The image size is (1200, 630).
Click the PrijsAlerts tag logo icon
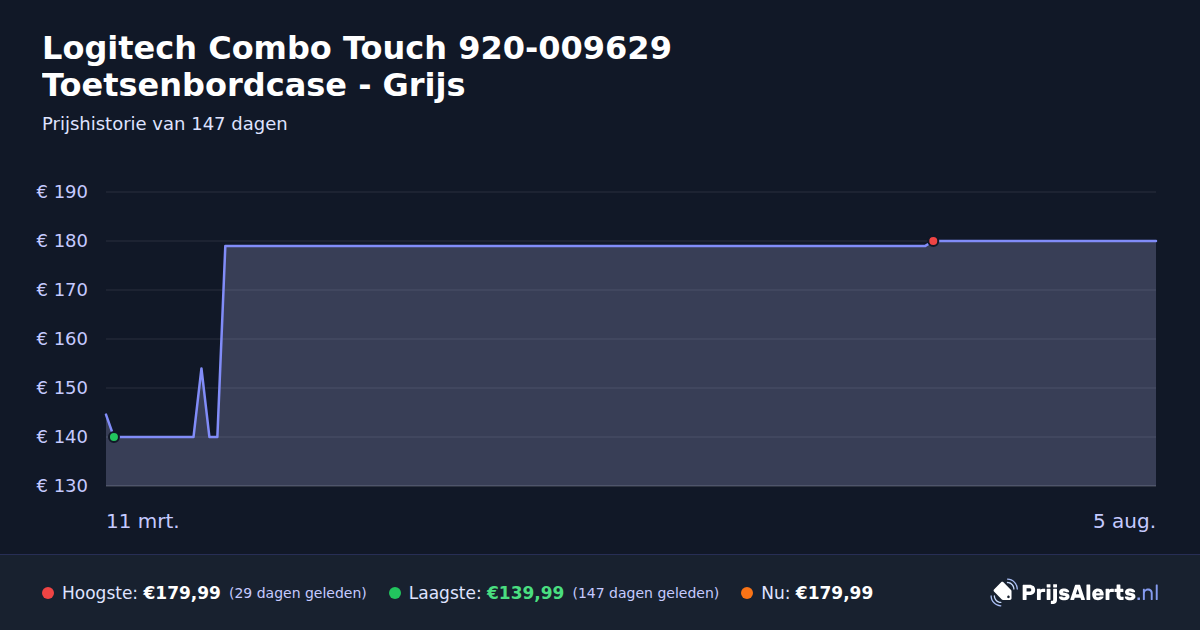pos(1003,593)
